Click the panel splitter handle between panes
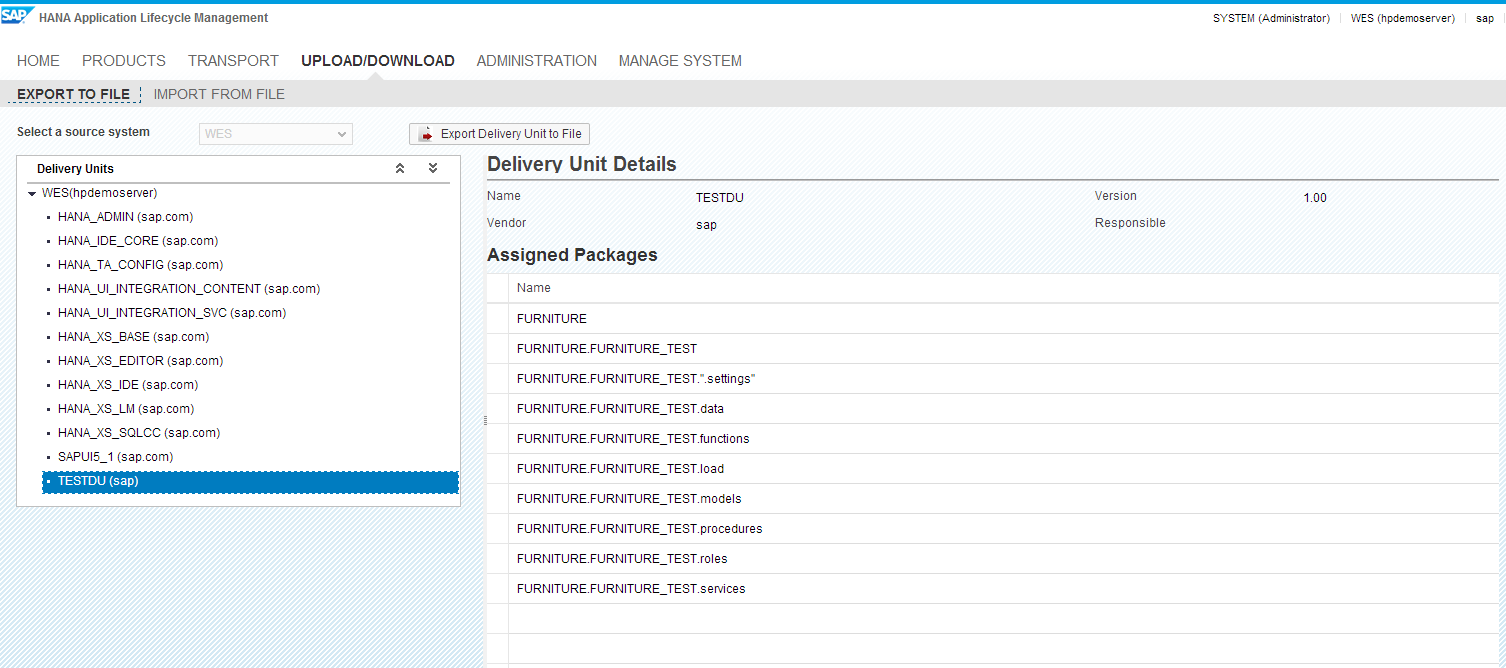The image size is (1506, 668). click(x=484, y=421)
